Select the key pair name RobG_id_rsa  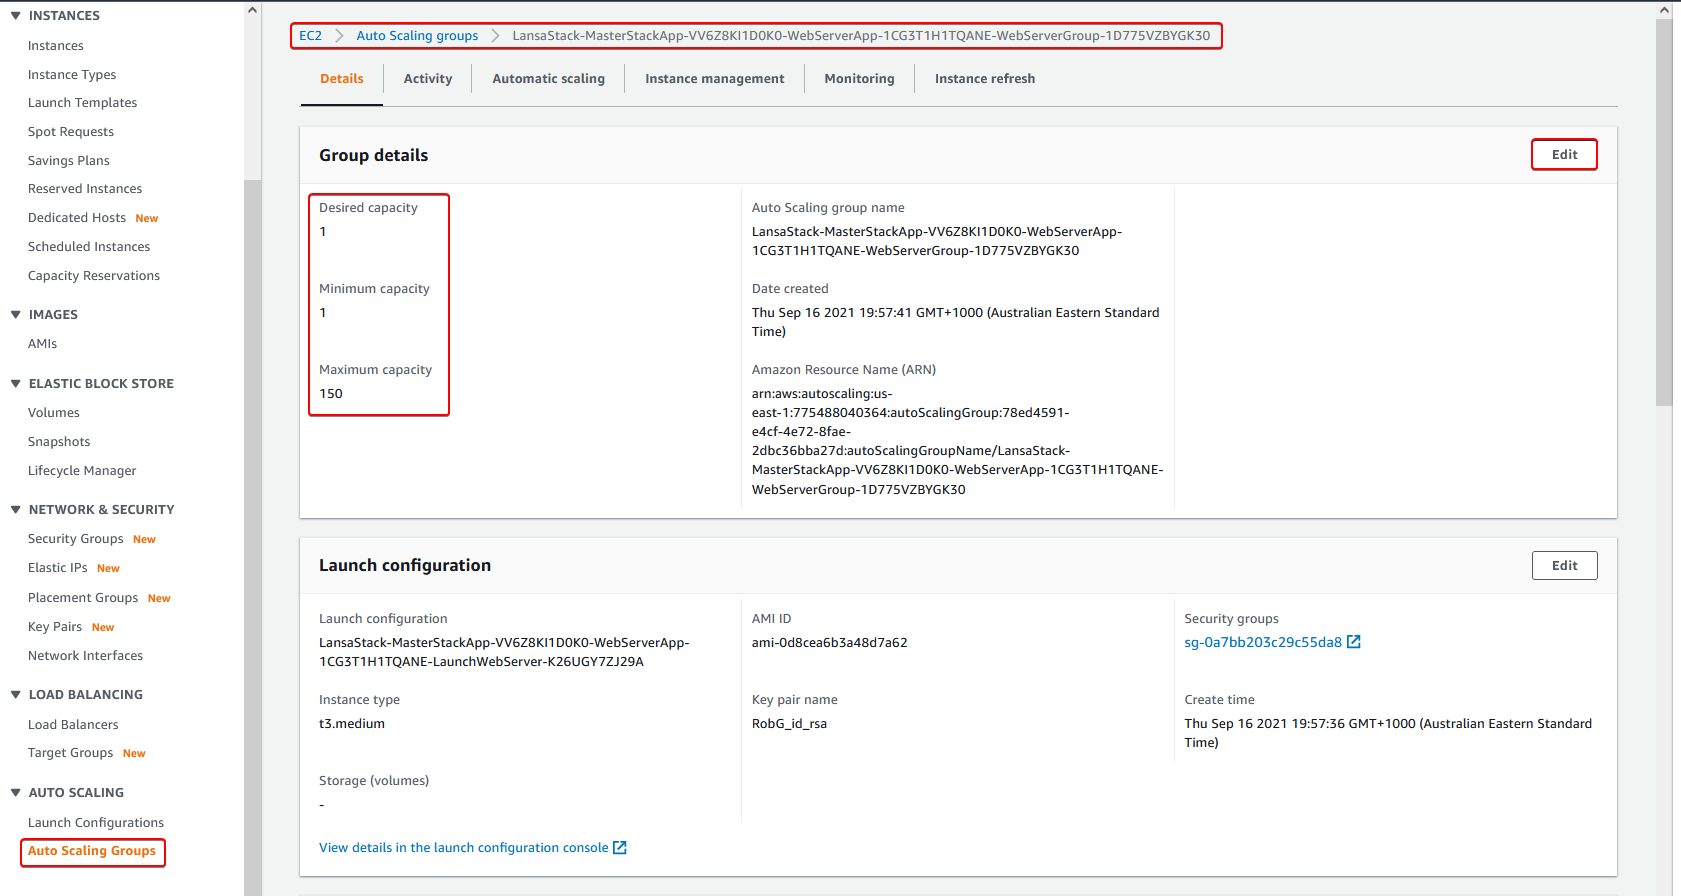pyautogui.click(x=790, y=724)
